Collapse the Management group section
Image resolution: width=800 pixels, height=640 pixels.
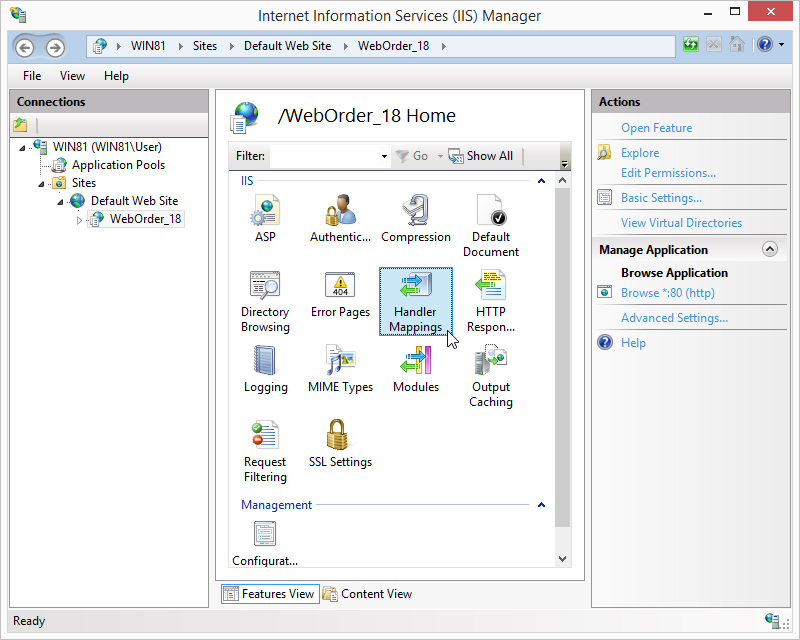(541, 505)
